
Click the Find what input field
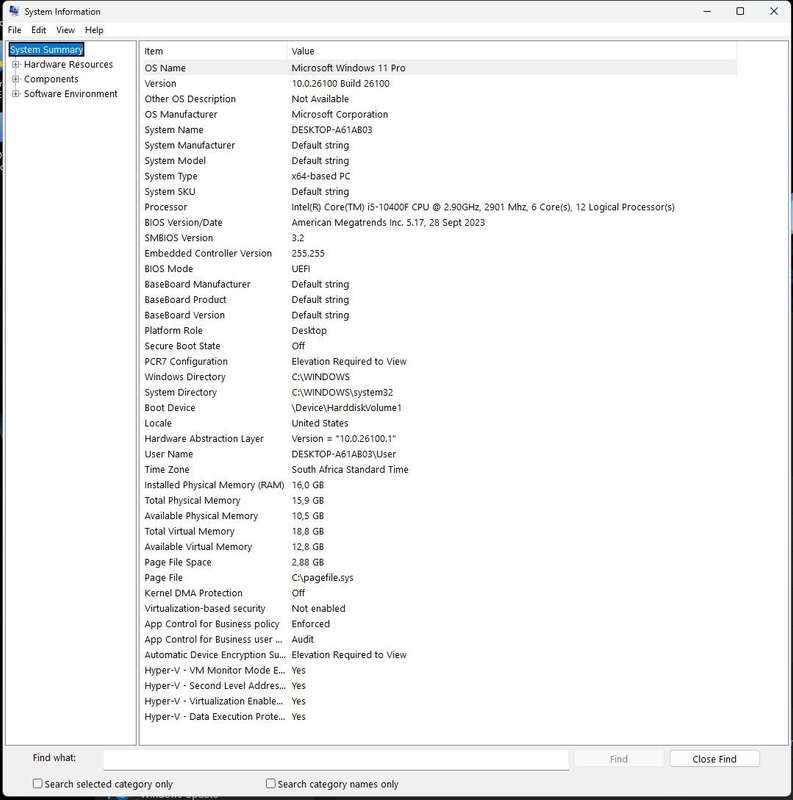coord(336,759)
